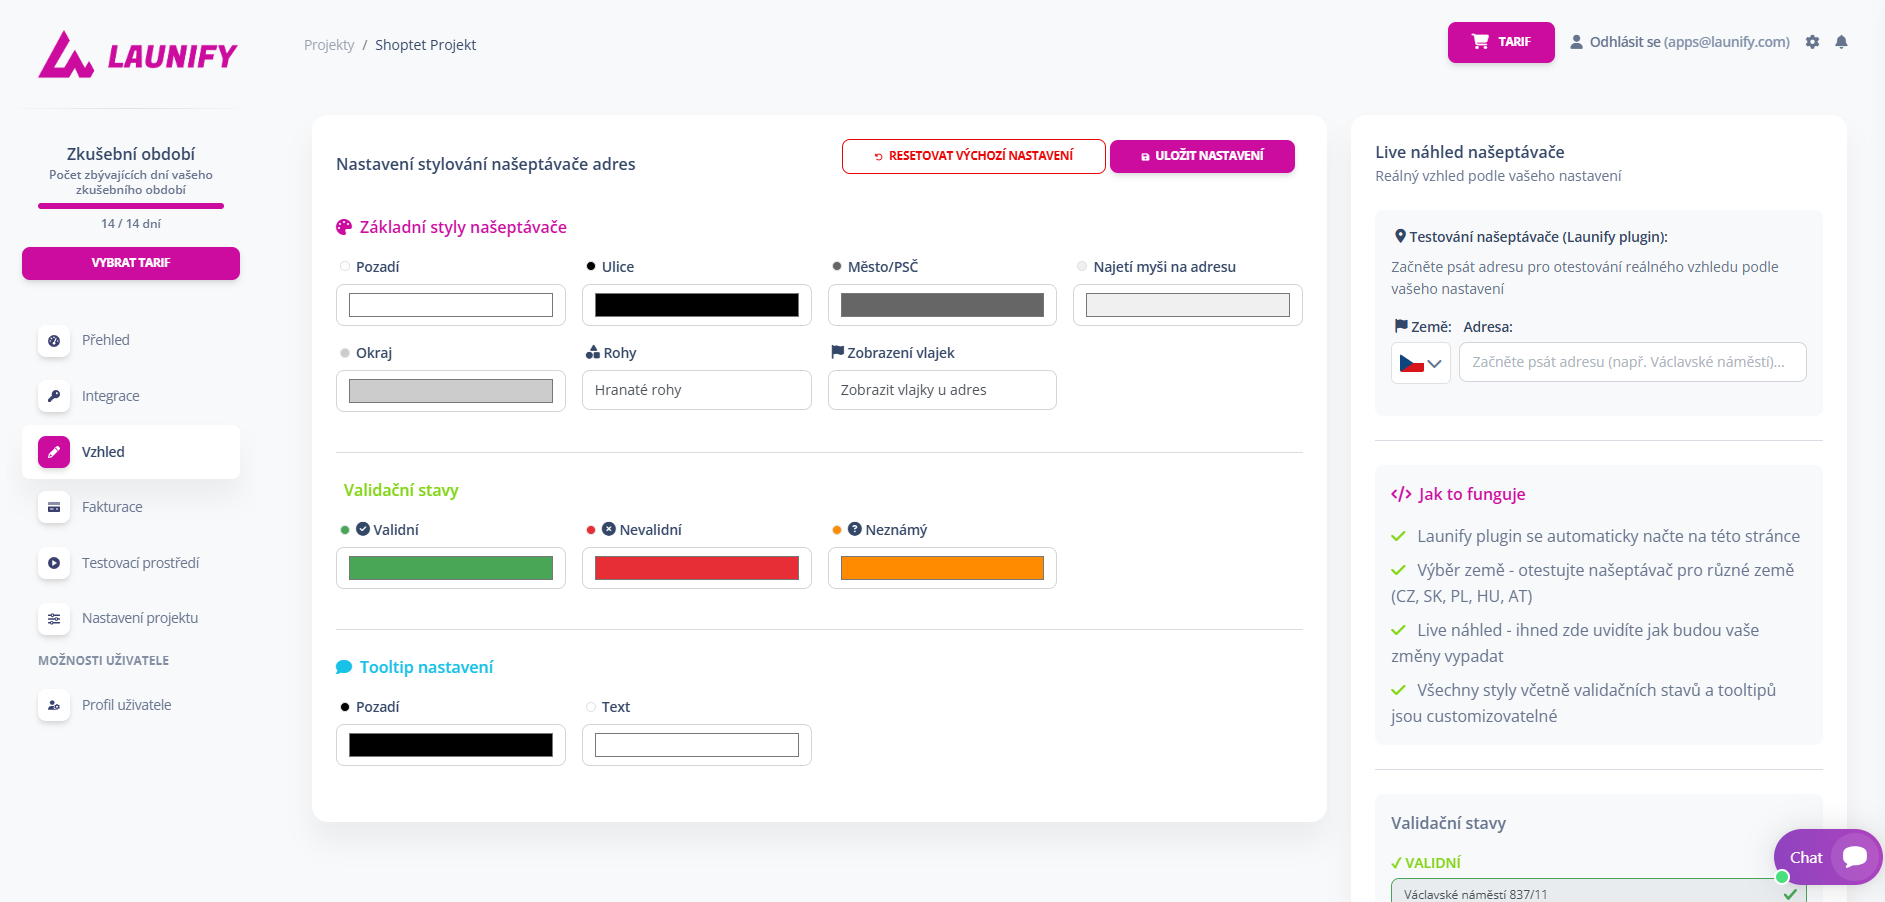Open the Chat widget bubble

(x=1828, y=857)
